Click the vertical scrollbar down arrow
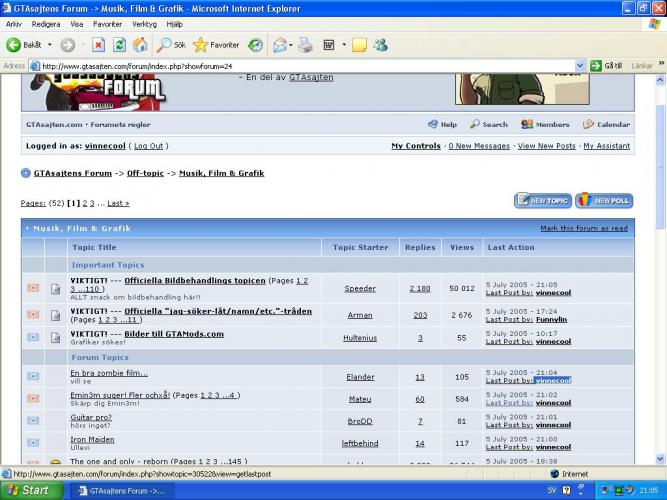Viewport: 667px width, 500px height. pyautogui.click(x=660, y=459)
